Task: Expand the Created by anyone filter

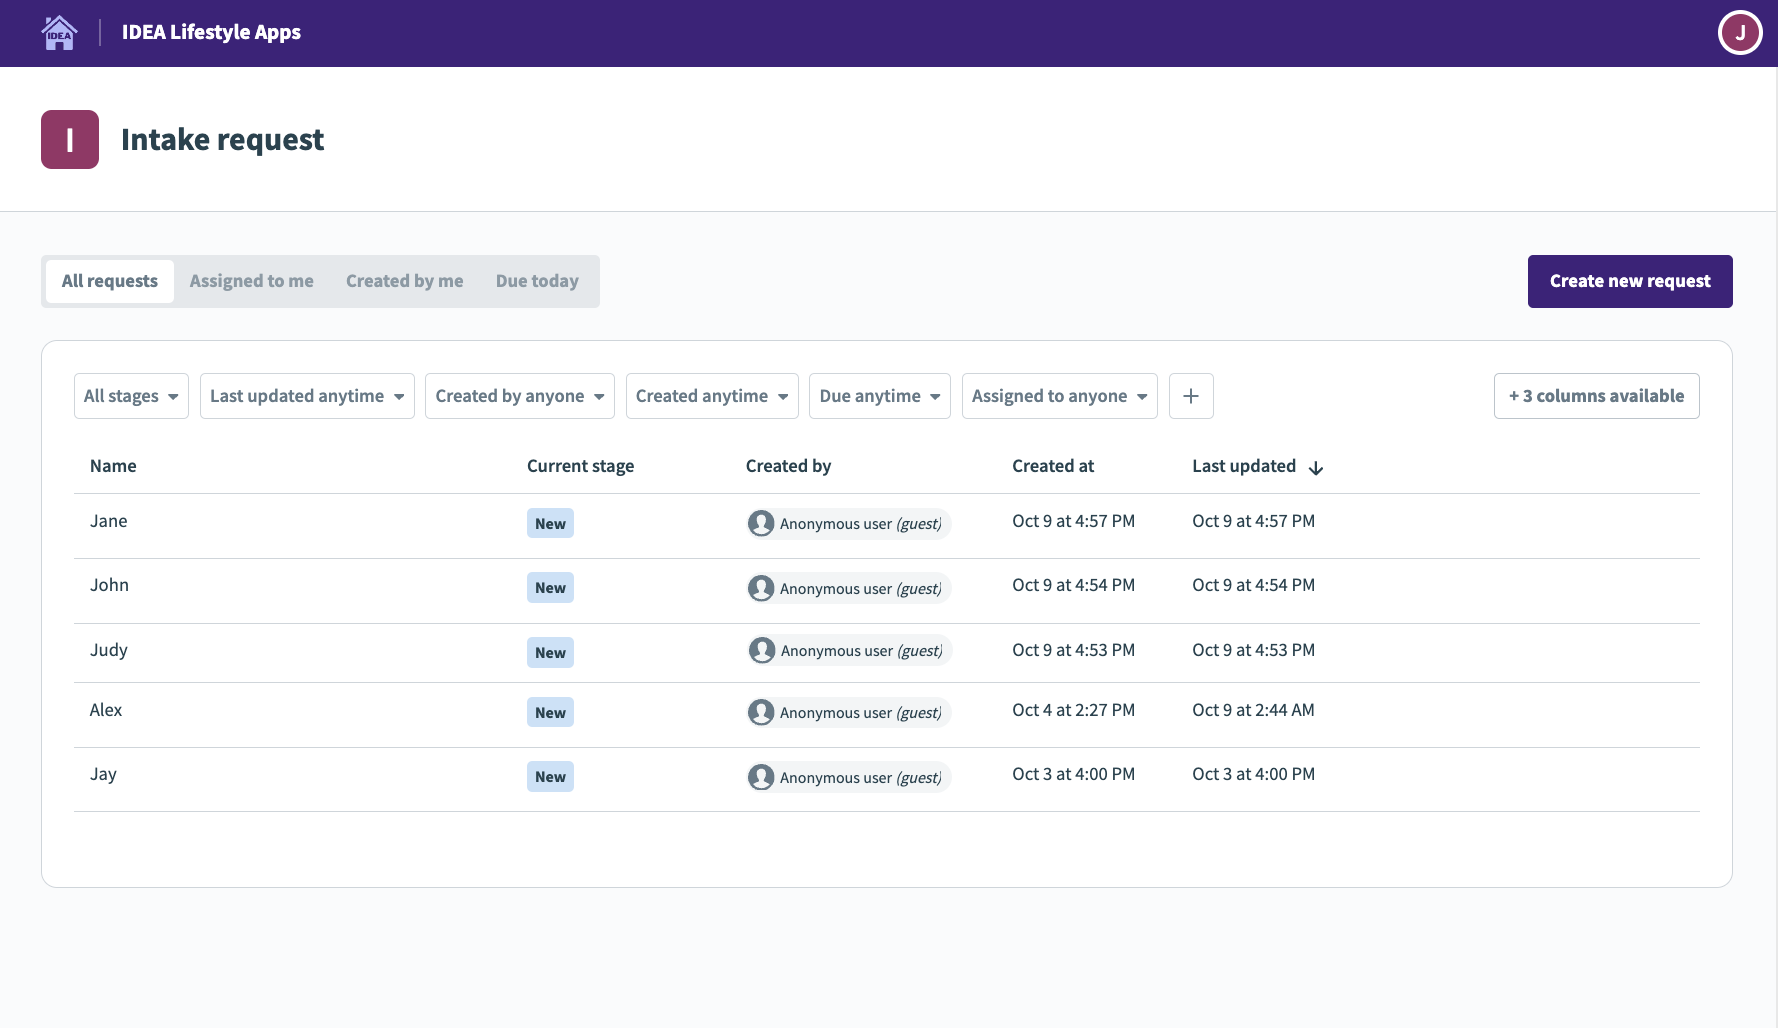Action: [519, 396]
